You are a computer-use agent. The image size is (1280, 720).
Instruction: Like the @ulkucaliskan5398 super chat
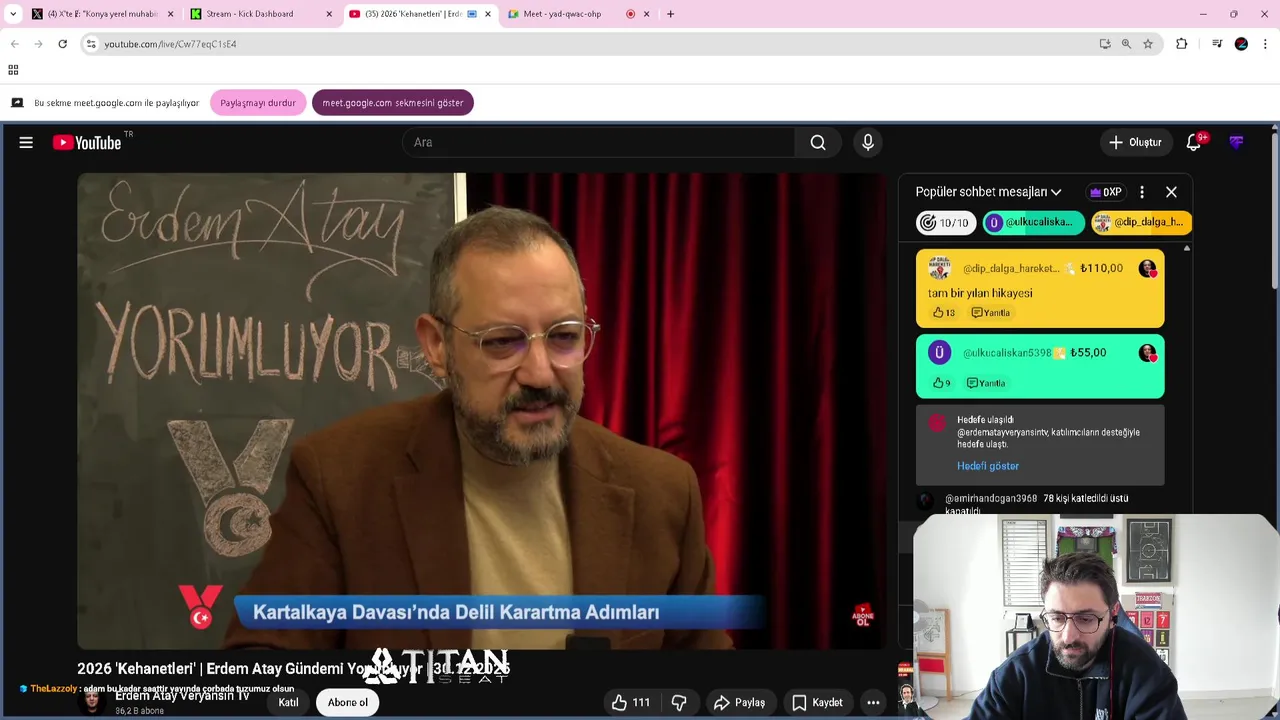941,383
